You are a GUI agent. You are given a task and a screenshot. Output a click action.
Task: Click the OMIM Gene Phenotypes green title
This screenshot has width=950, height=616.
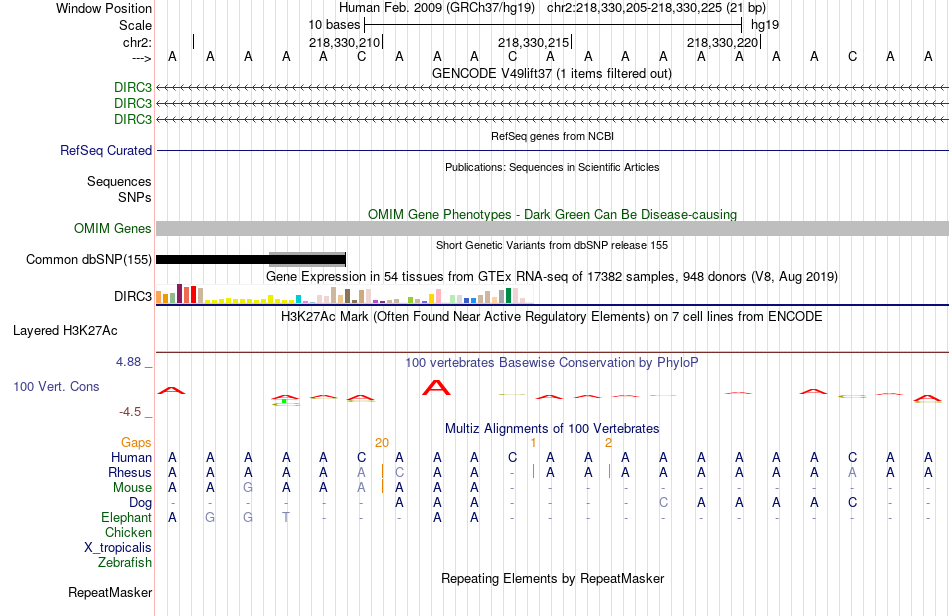point(553,214)
